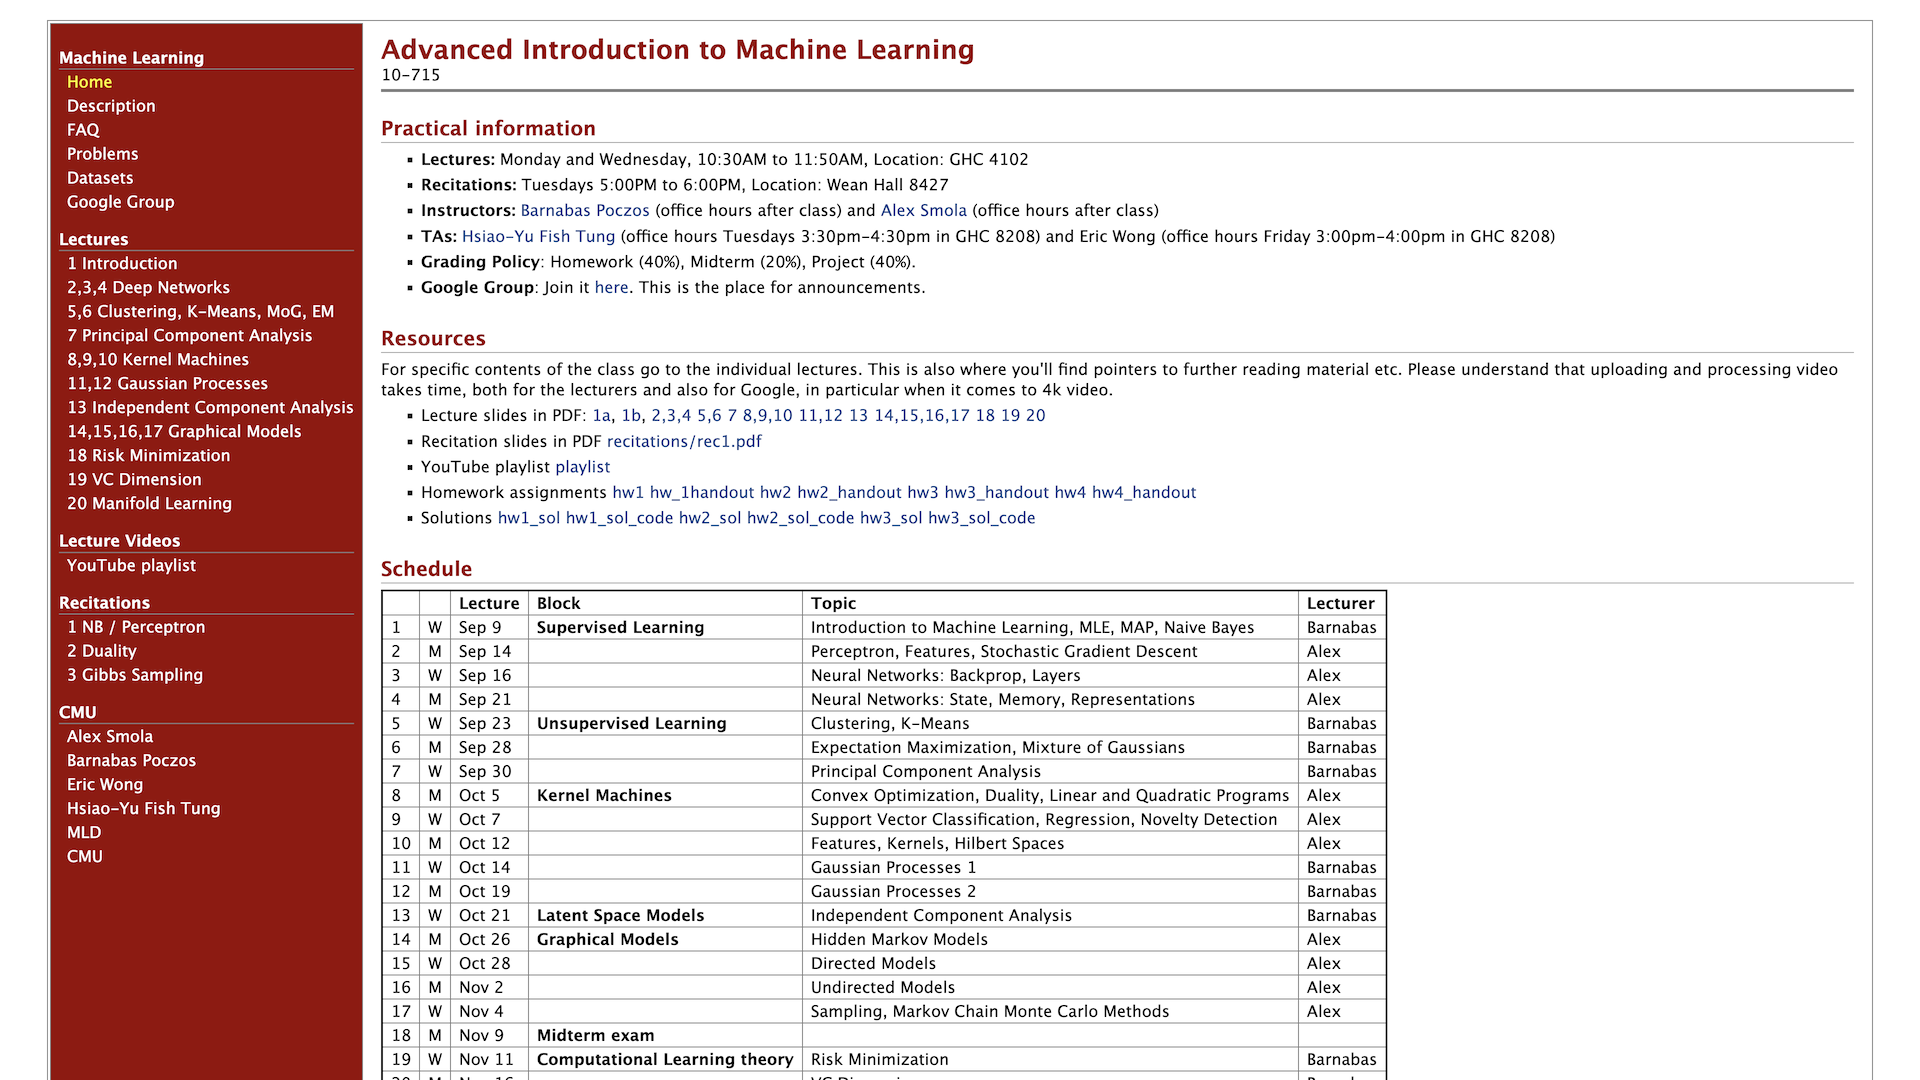Navigate to YouTube playlist section

click(x=131, y=566)
